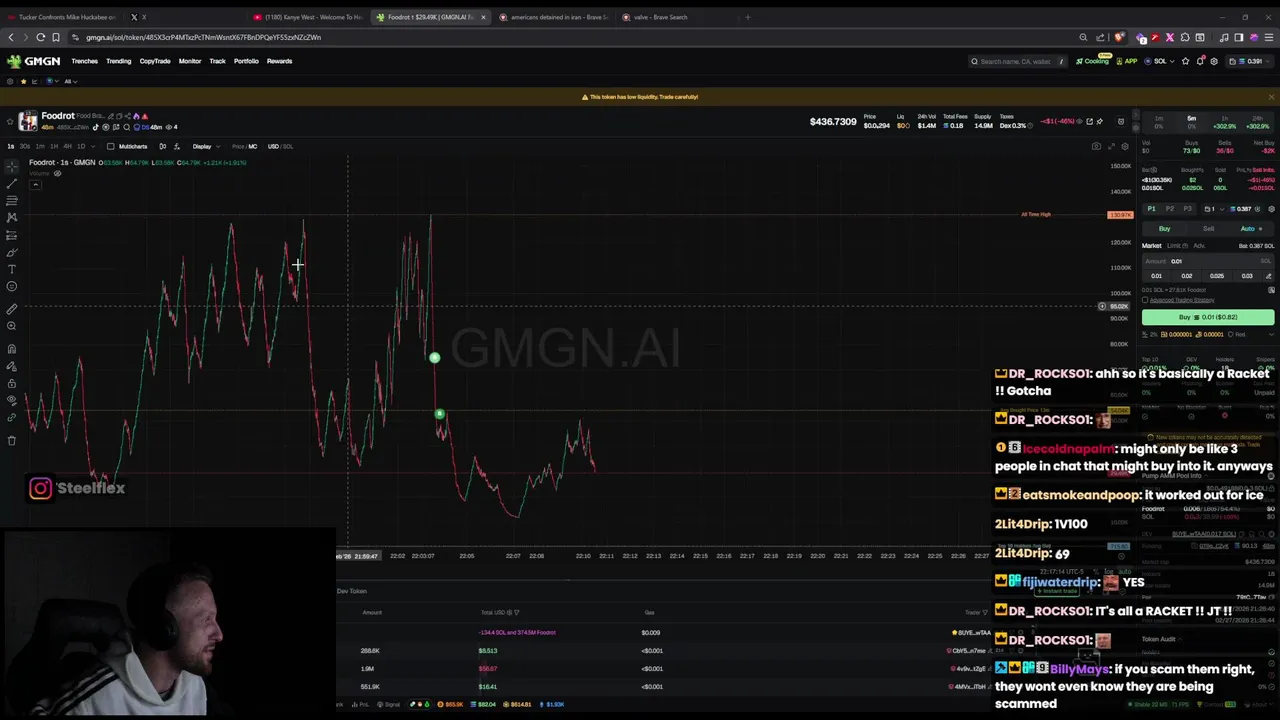The image size is (1280, 720).
Task: Expand the SOL chain dropdown
Action: (1160, 61)
